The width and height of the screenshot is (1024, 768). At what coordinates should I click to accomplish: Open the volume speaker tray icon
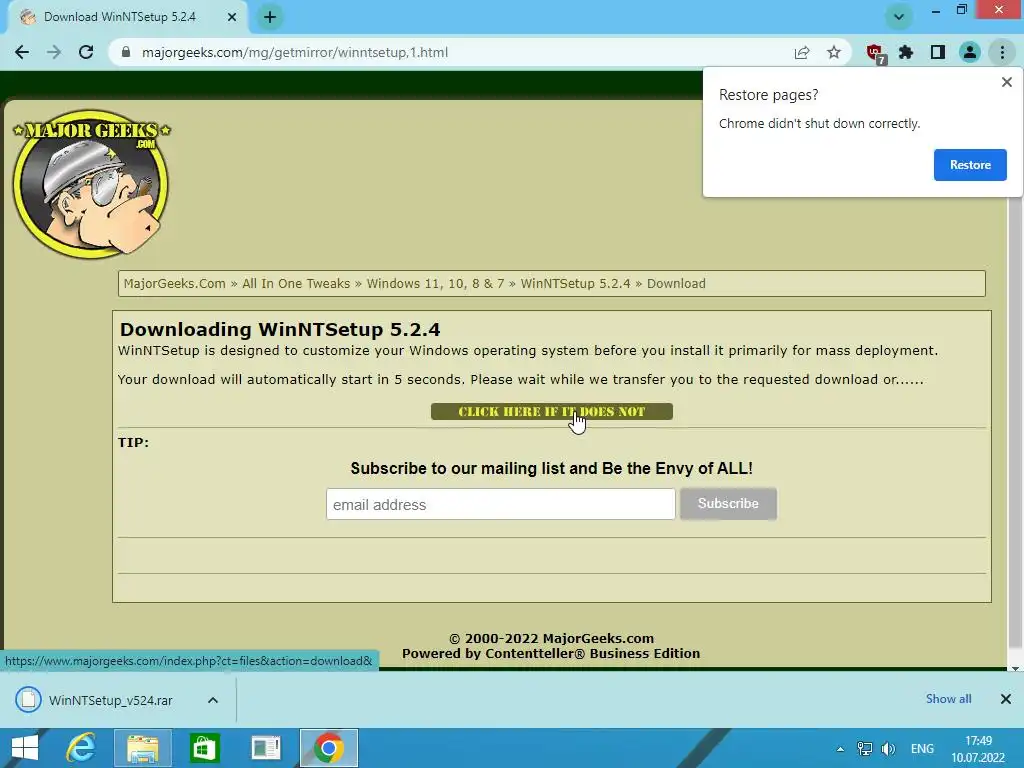point(888,749)
